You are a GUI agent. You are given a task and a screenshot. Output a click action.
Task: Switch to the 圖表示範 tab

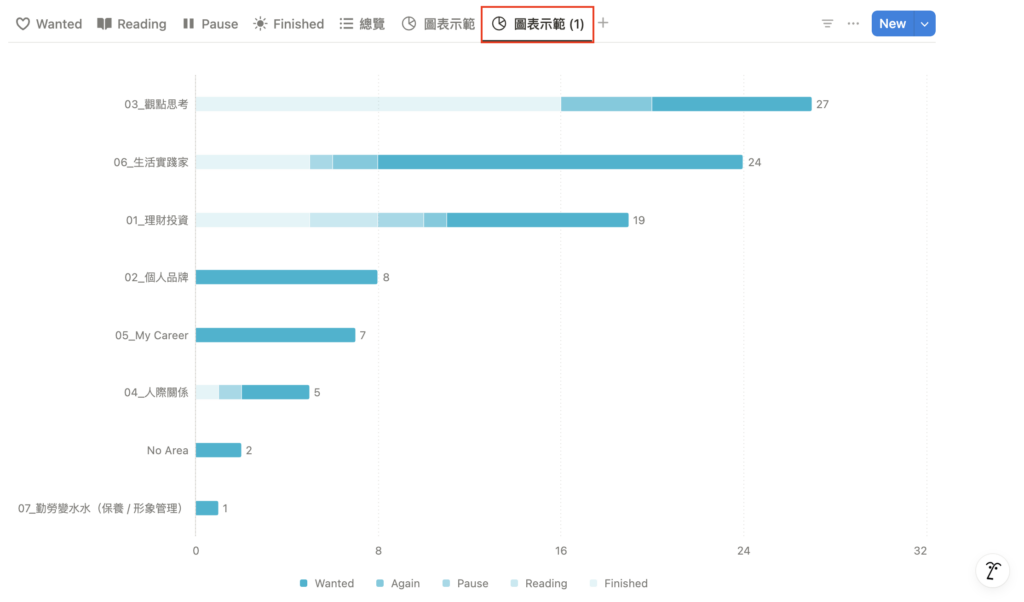click(438, 24)
